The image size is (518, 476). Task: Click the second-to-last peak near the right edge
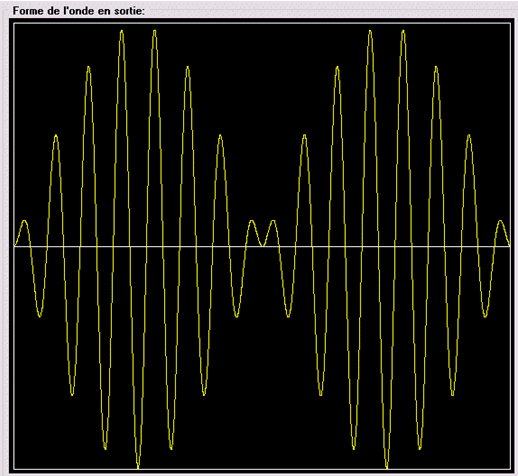[x=469, y=137]
